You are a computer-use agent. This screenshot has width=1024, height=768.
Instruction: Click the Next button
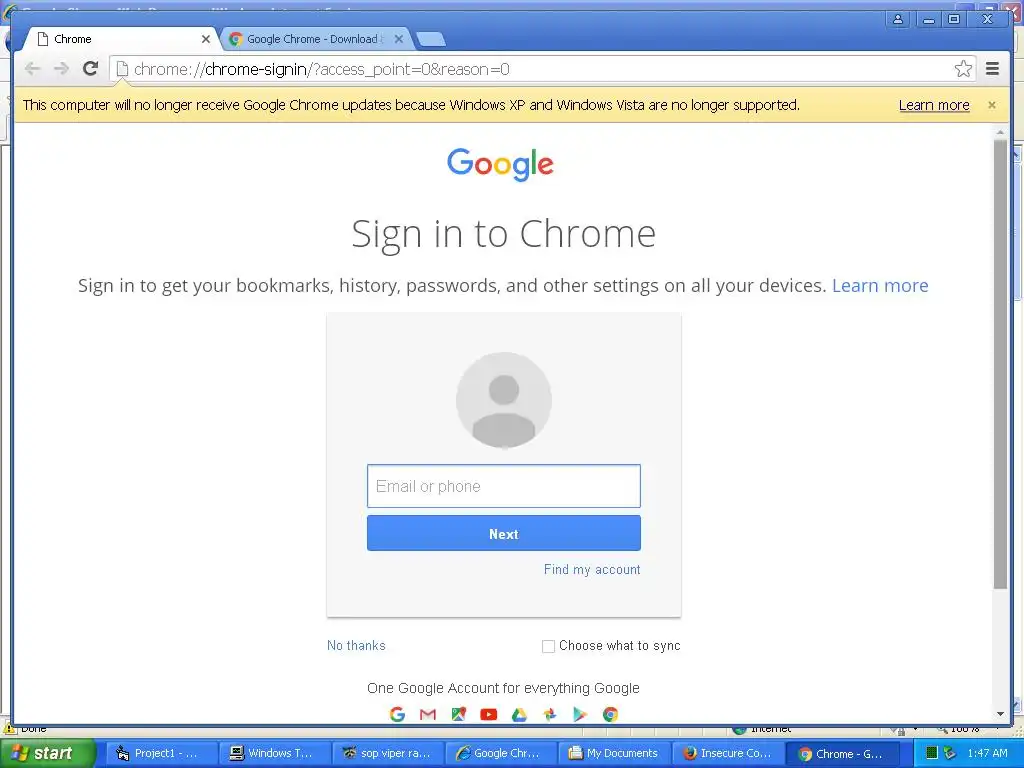pos(504,534)
